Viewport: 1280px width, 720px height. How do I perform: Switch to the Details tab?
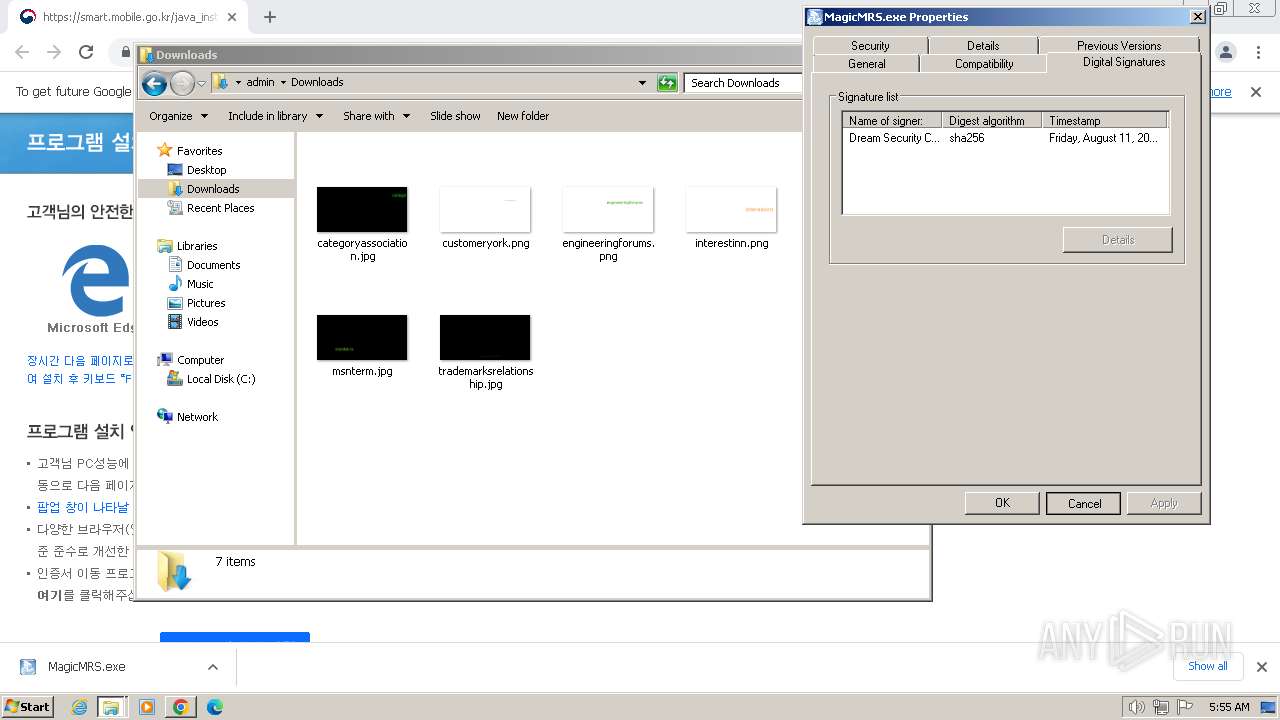983,46
